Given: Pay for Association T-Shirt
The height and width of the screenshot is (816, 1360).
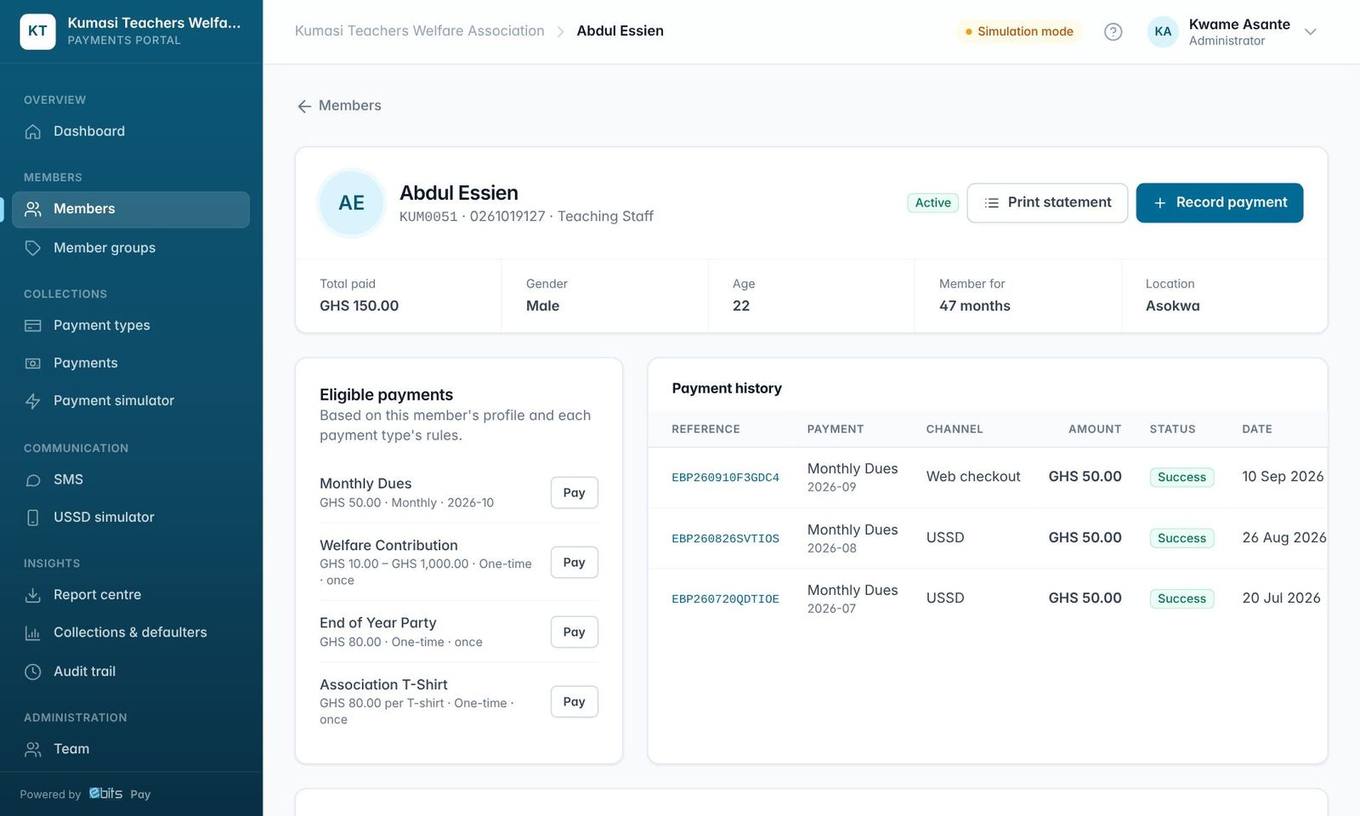Looking at the screenshot, I should point(574,702).
